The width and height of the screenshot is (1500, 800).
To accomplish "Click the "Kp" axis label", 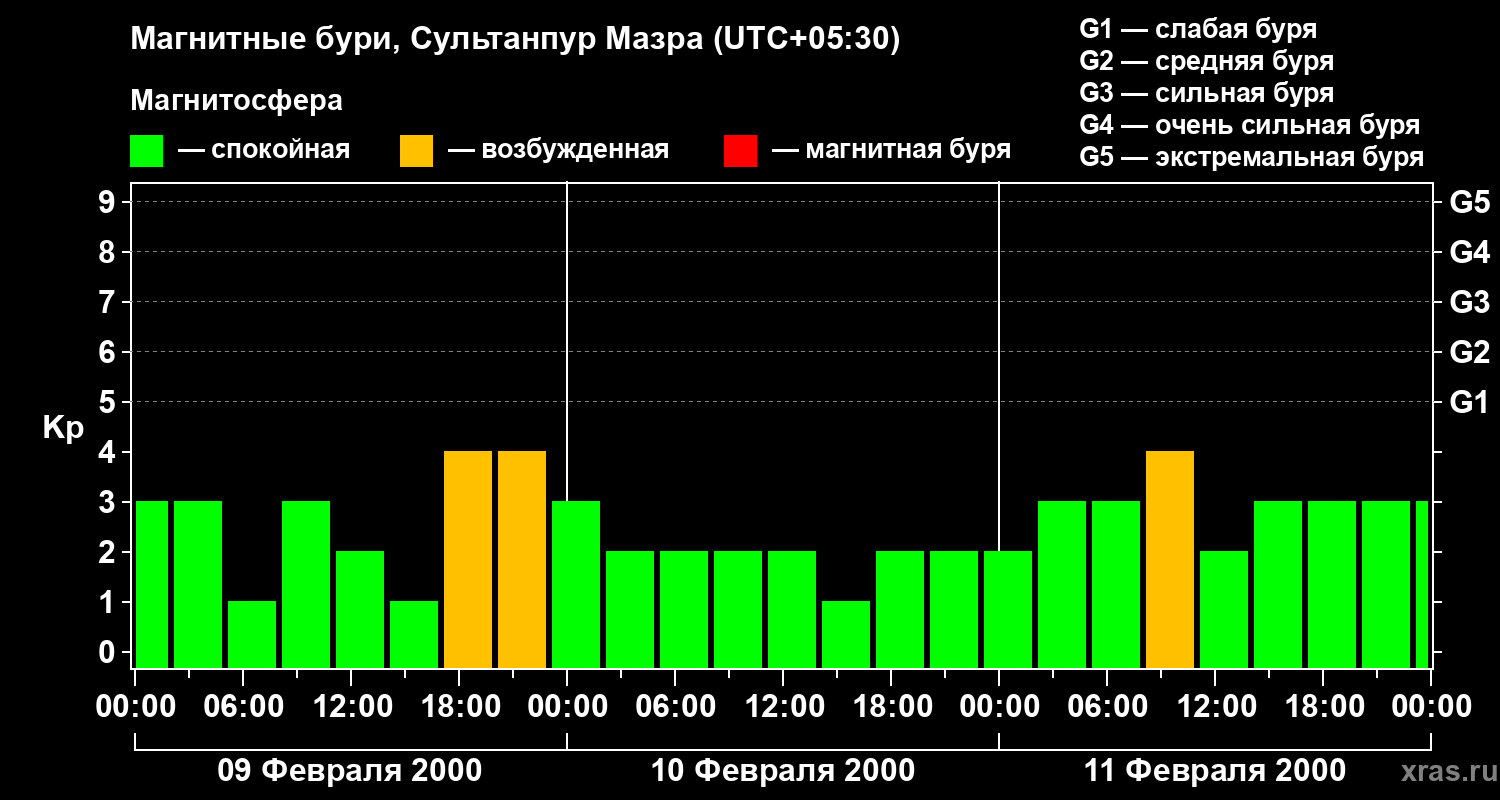I will (63, 427).
